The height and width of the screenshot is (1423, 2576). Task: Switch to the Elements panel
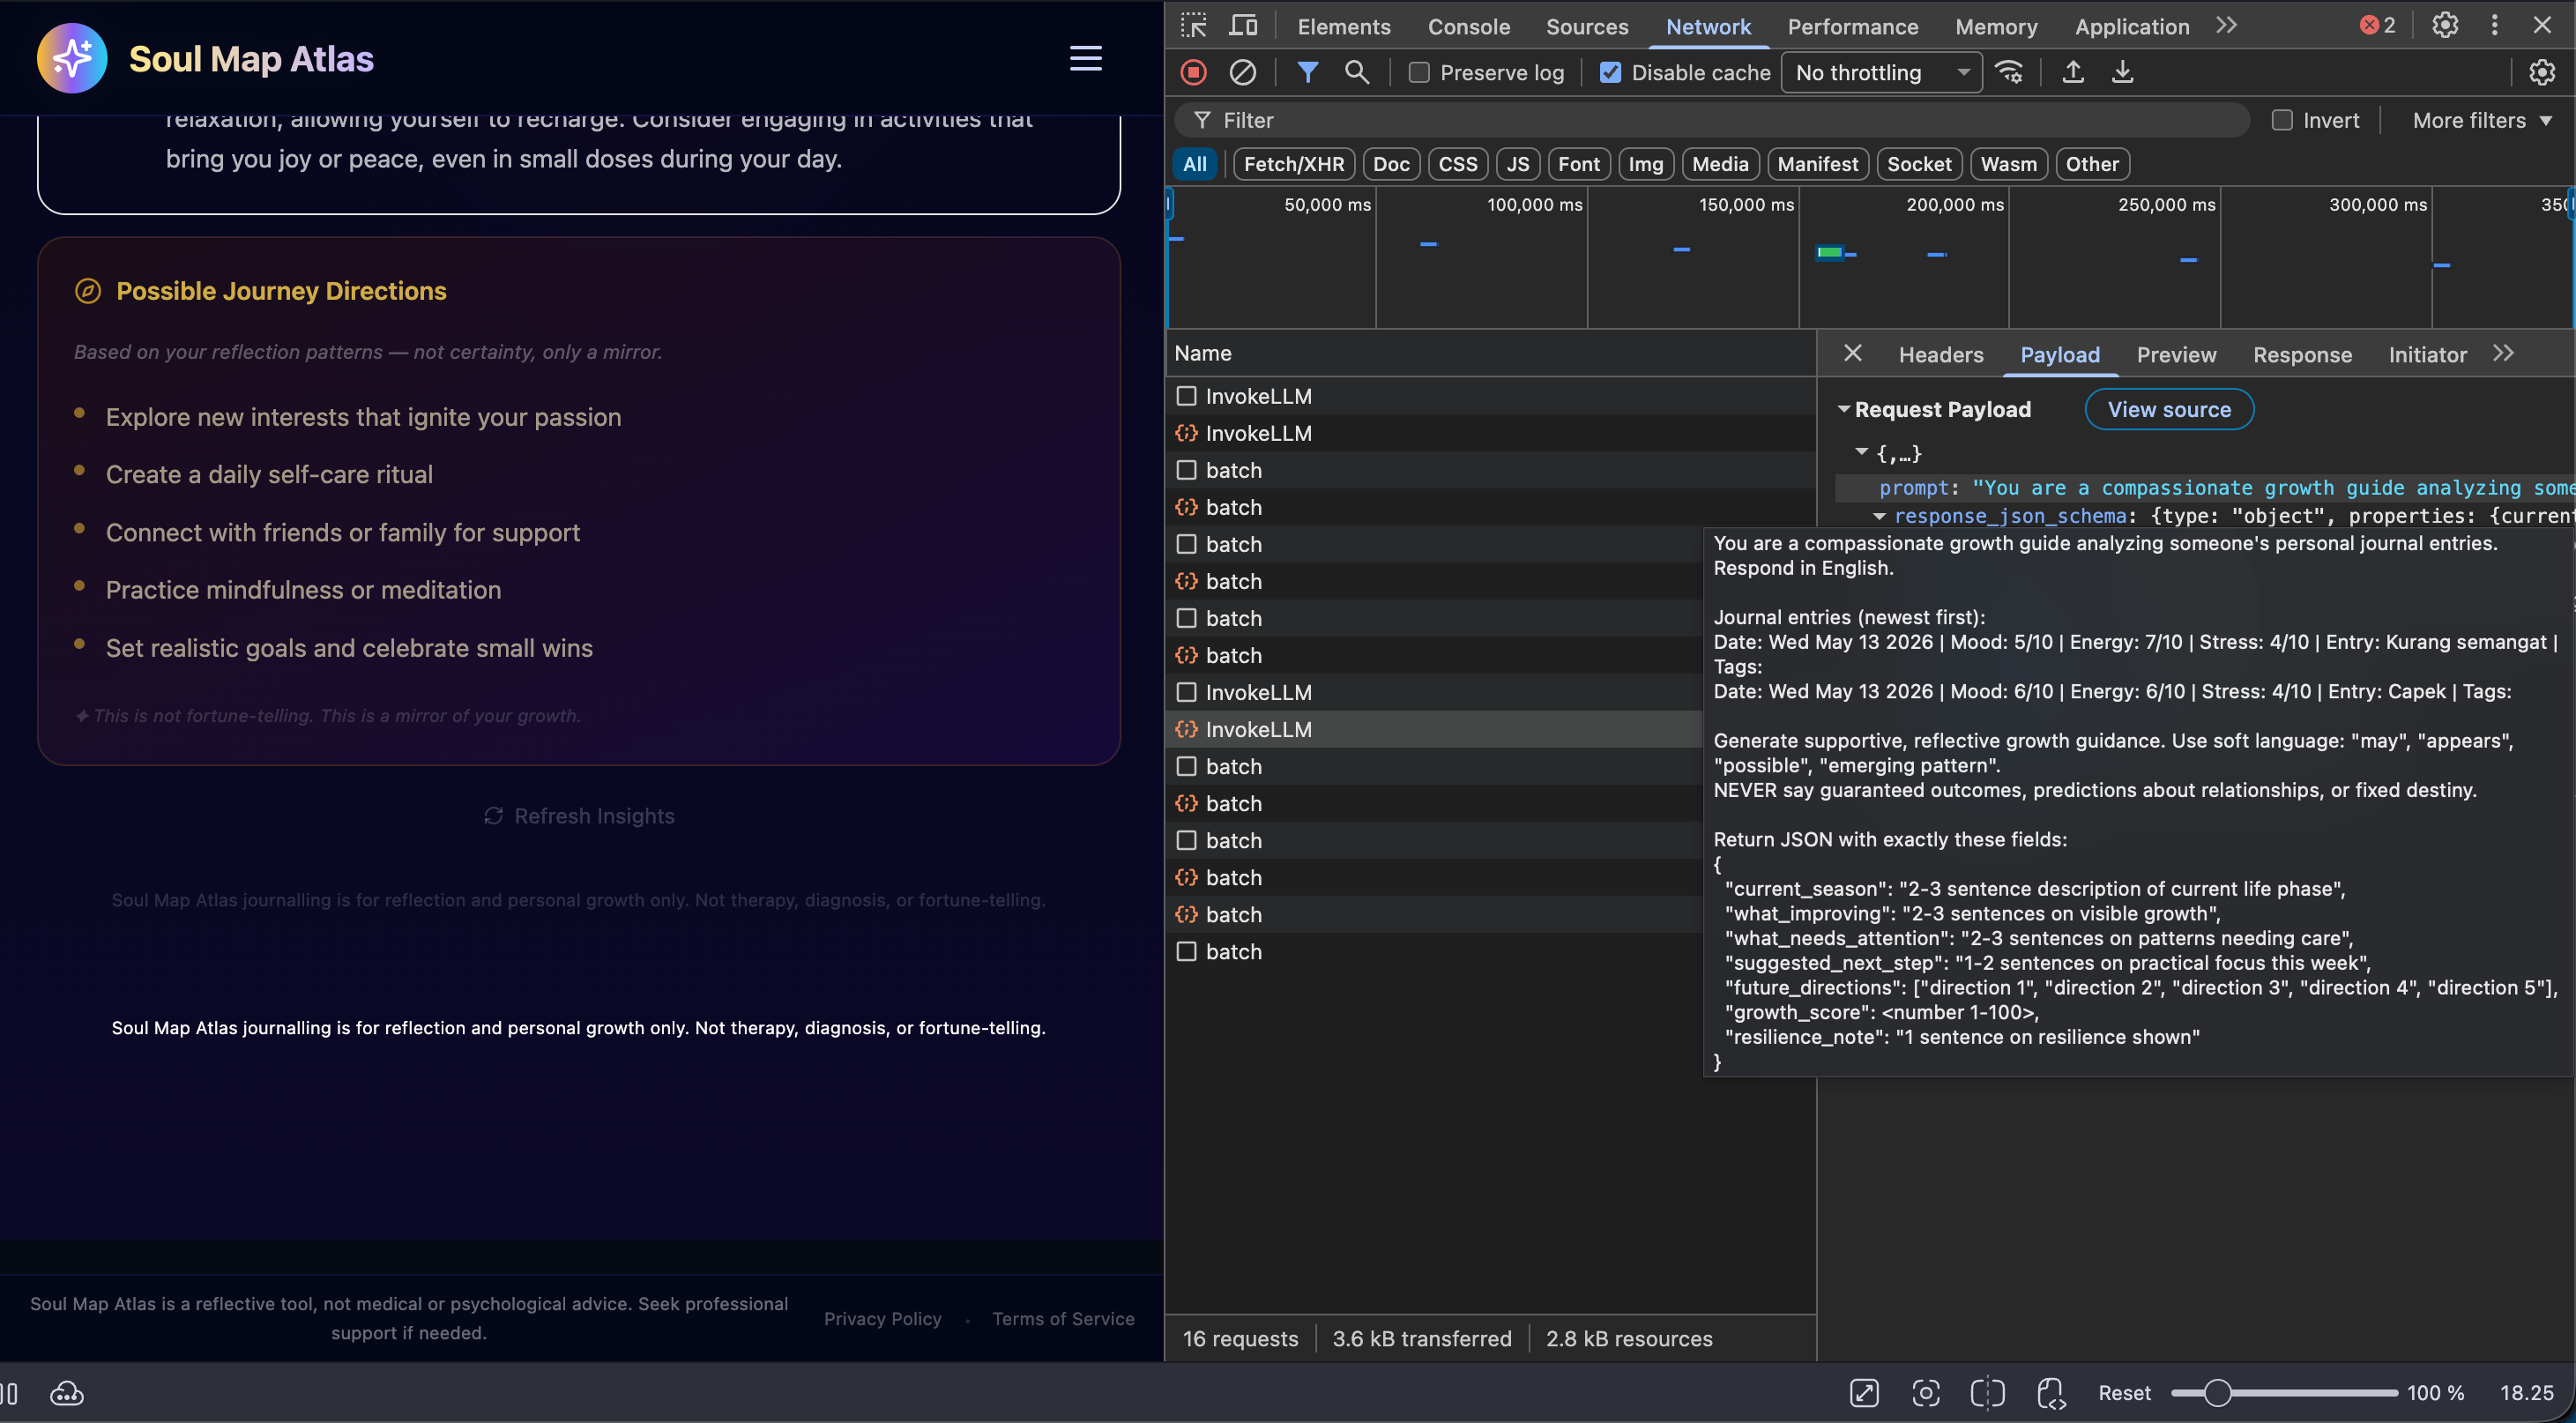click(1343, 26)
